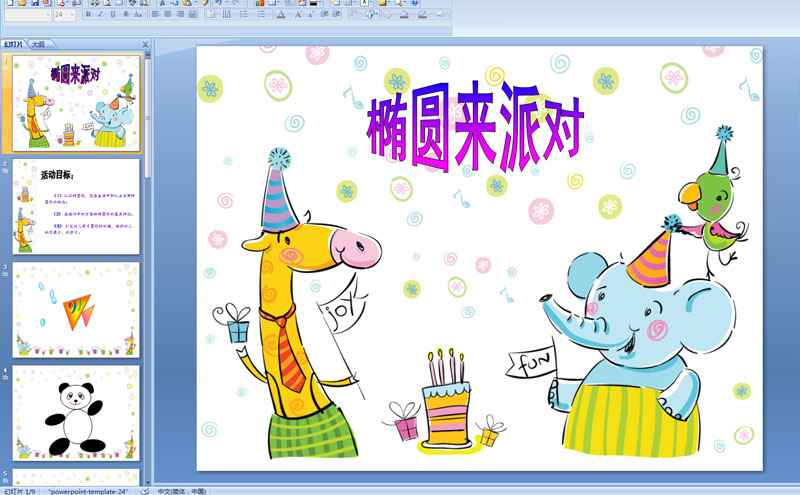800x495 pixels.
Task: Decrease the font size
Action: click(311, 14)
